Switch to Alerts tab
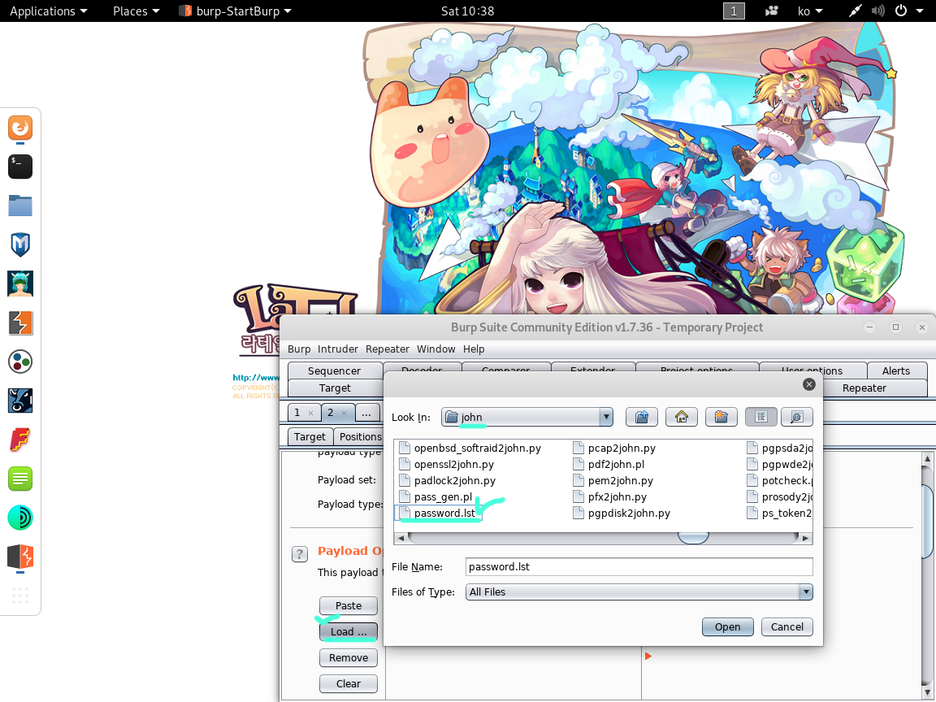The width and height of the screenshot is (936, 702). [896, 371]
